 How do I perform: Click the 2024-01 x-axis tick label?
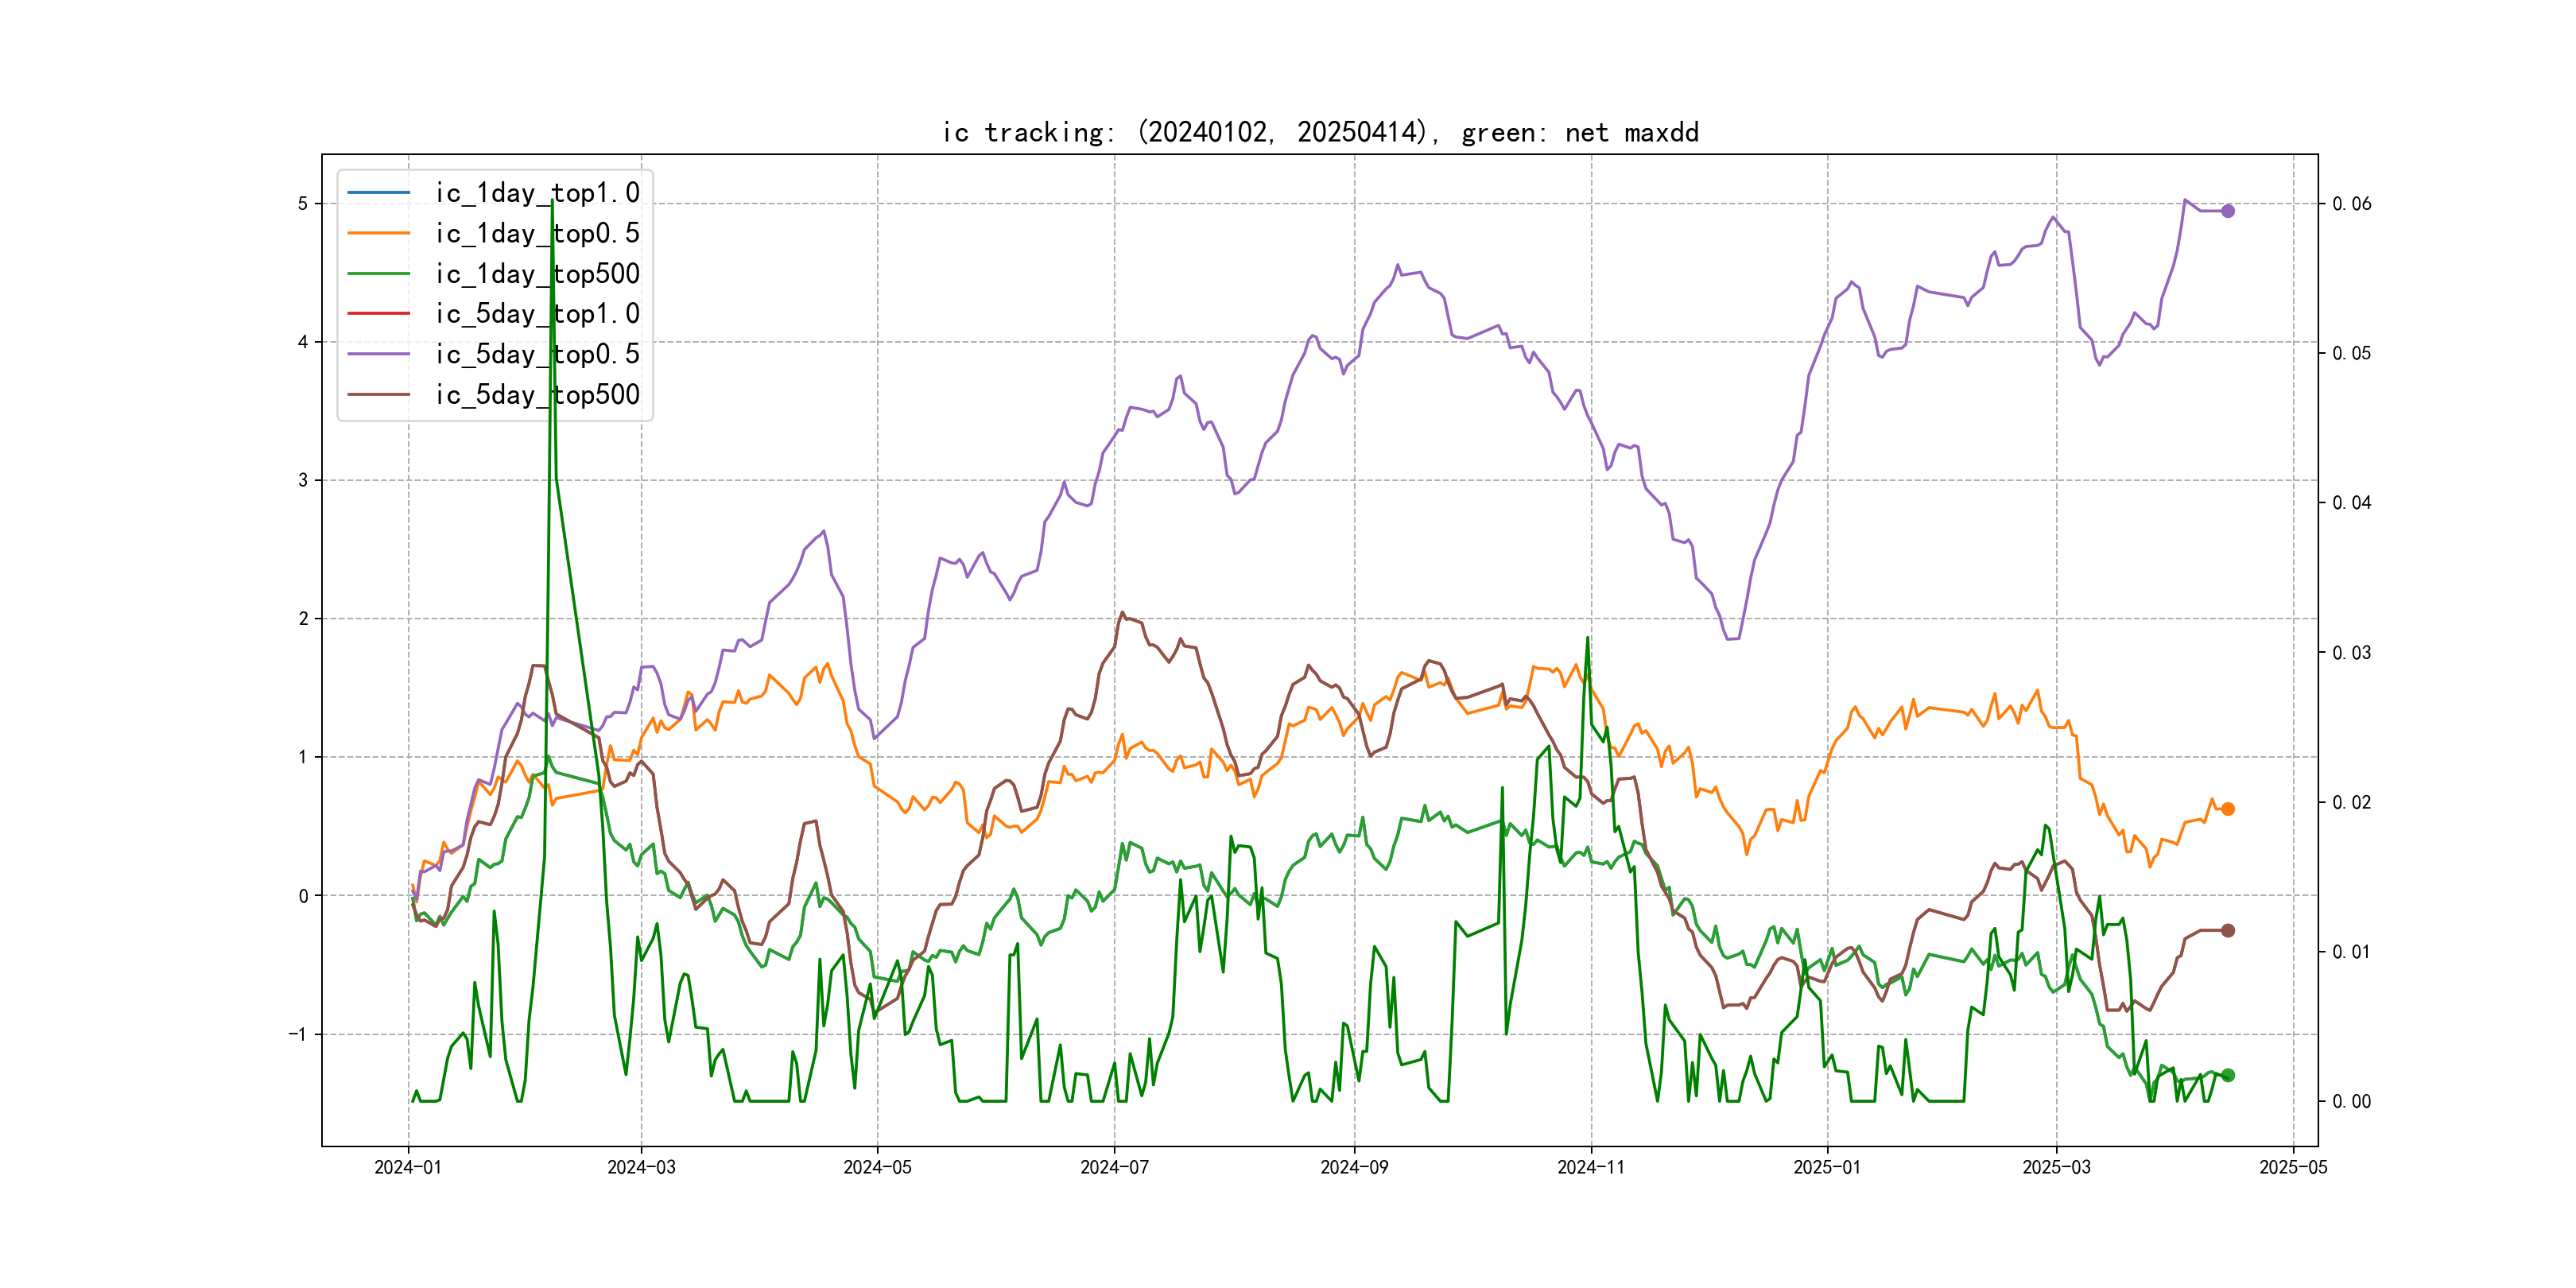tap(407, 1167)
